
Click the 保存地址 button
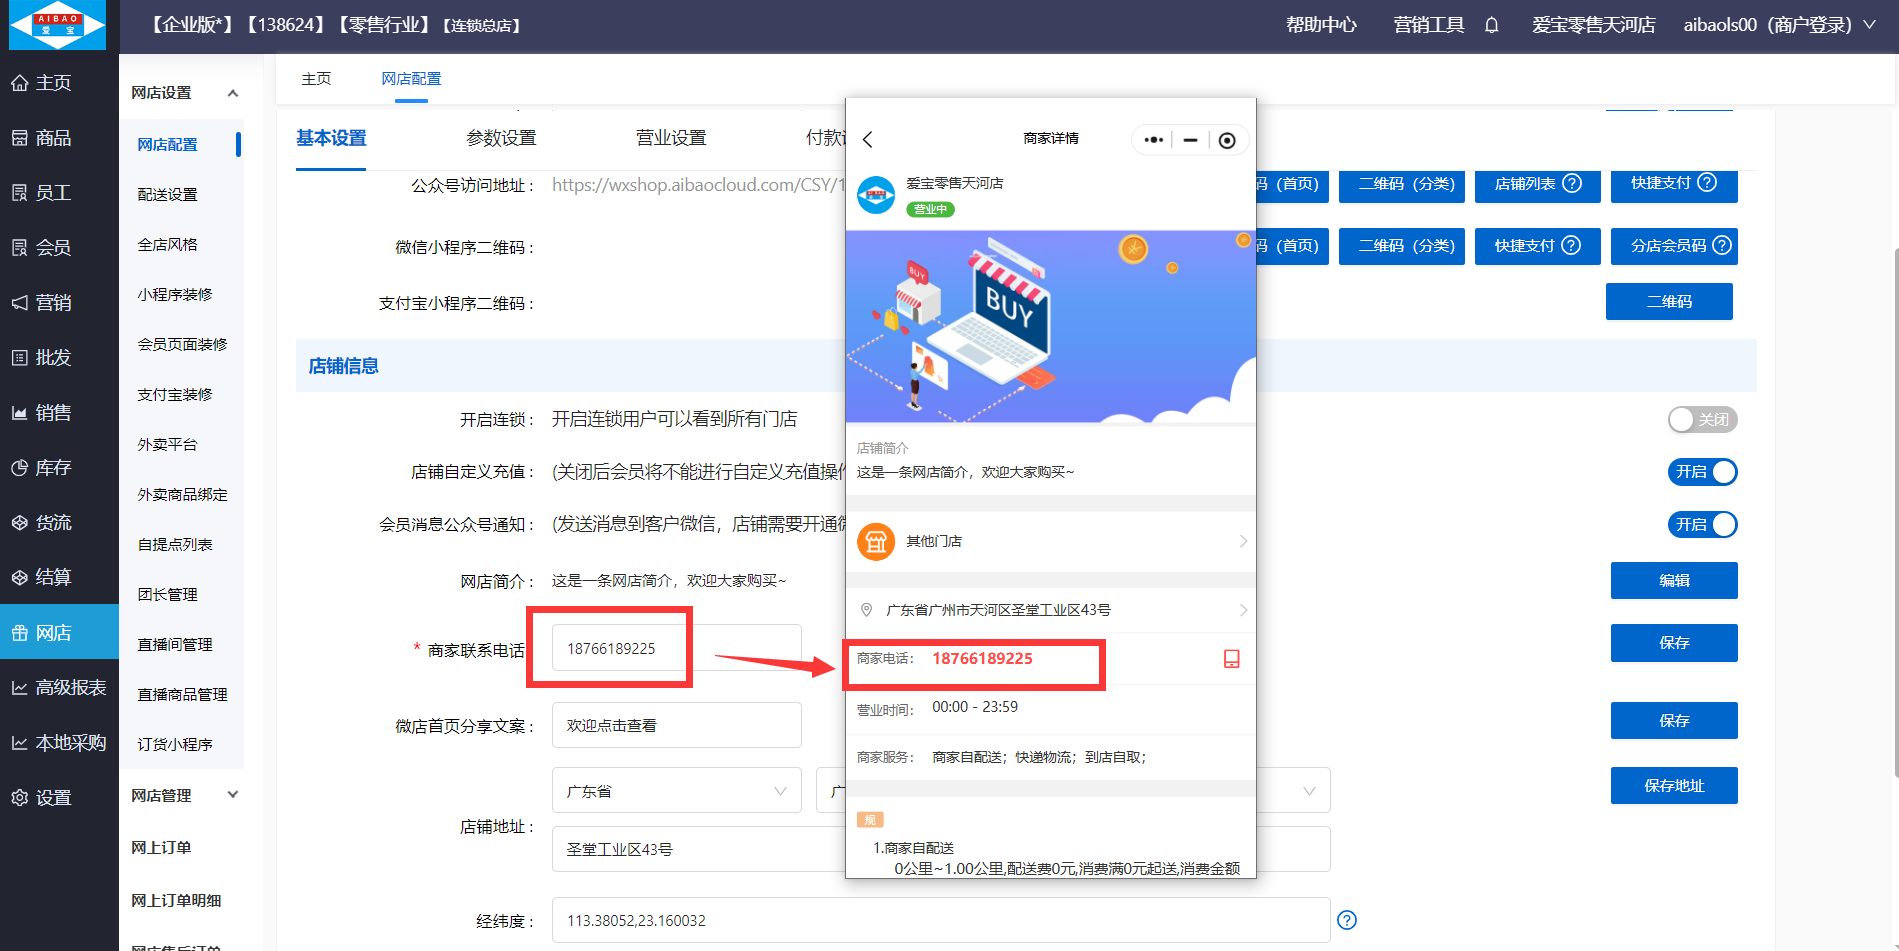[x=1673, y=786]
